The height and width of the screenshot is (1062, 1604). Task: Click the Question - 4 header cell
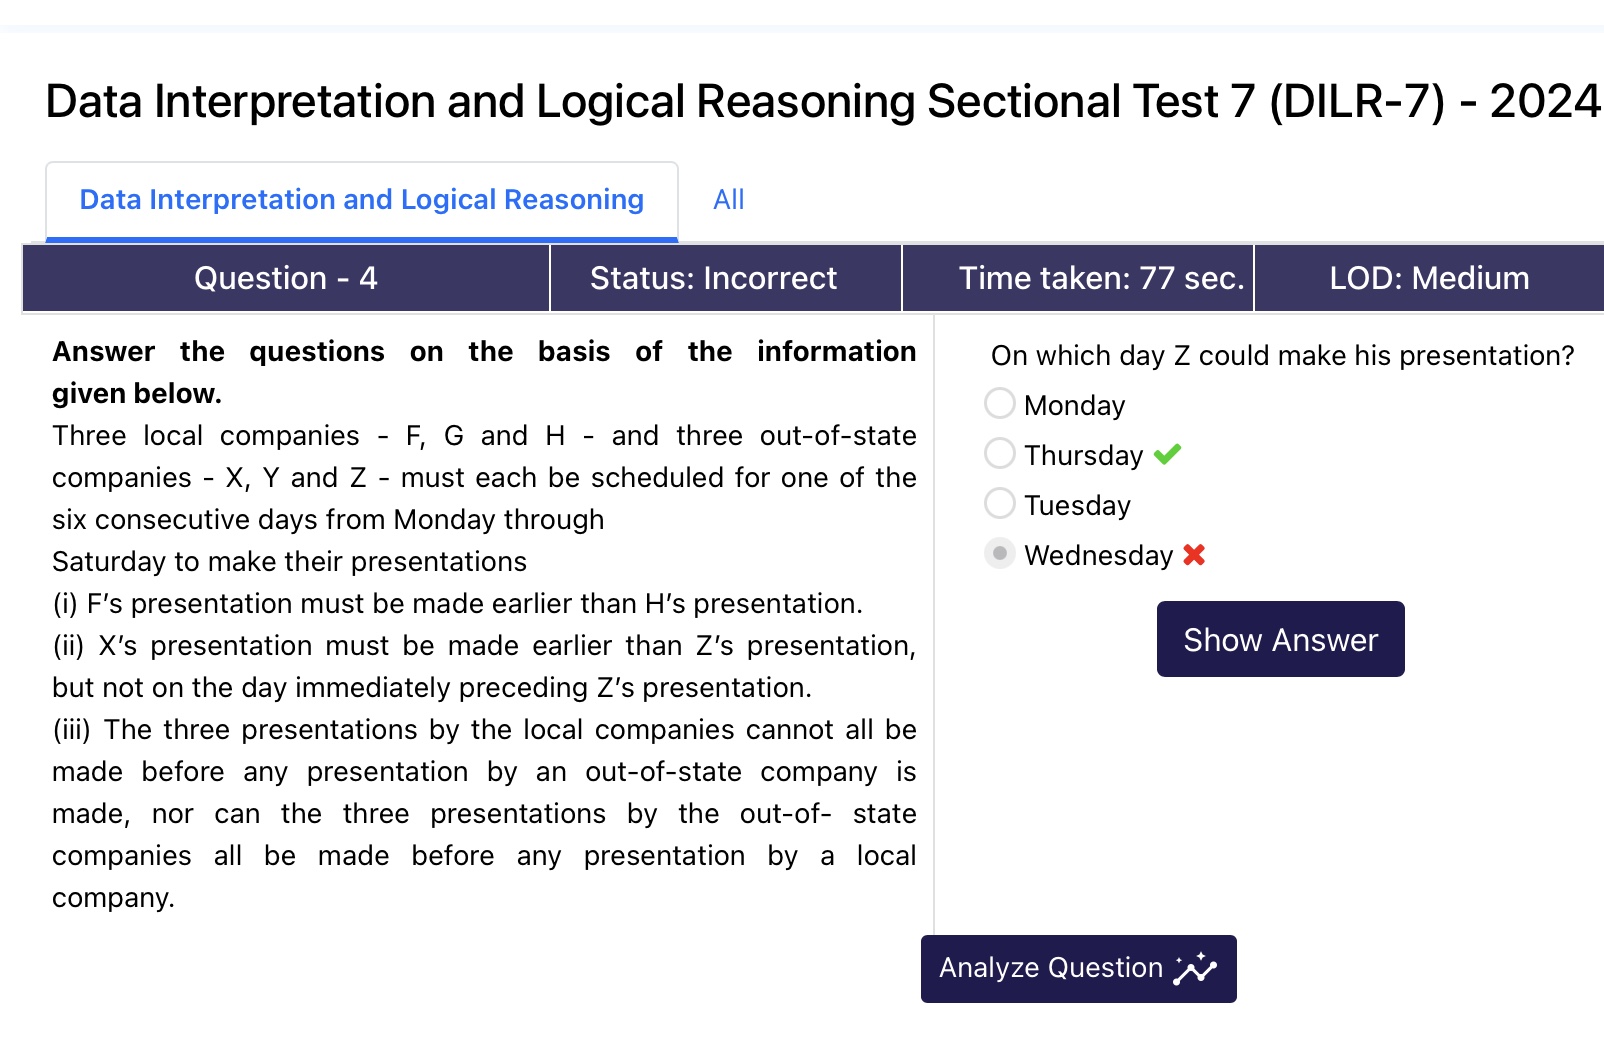(286, 278)
